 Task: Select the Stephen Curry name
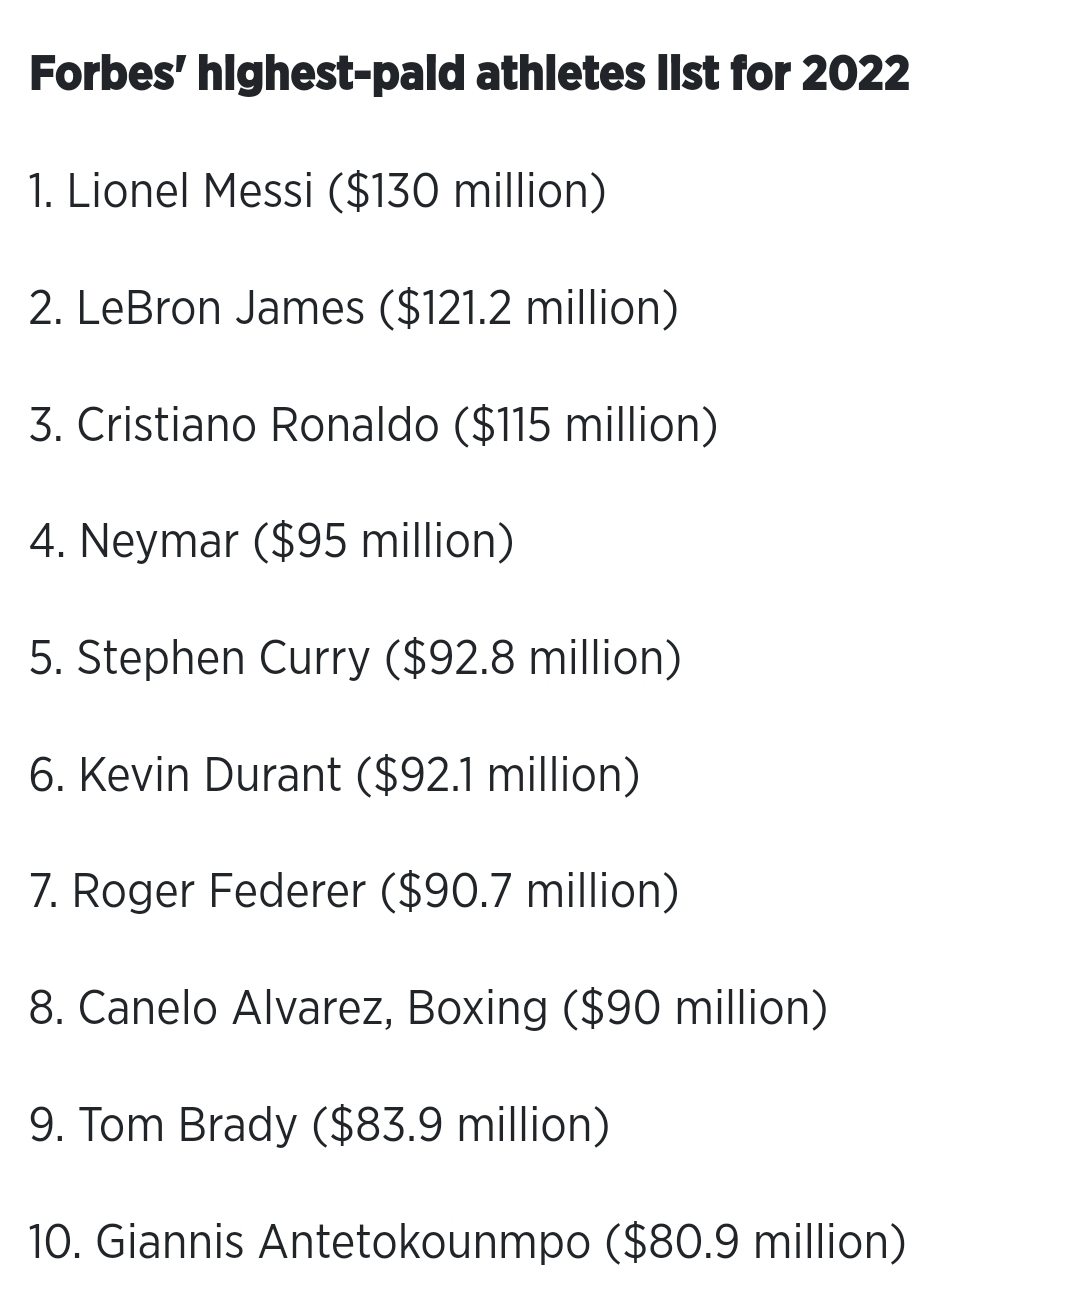coord(223,659)
